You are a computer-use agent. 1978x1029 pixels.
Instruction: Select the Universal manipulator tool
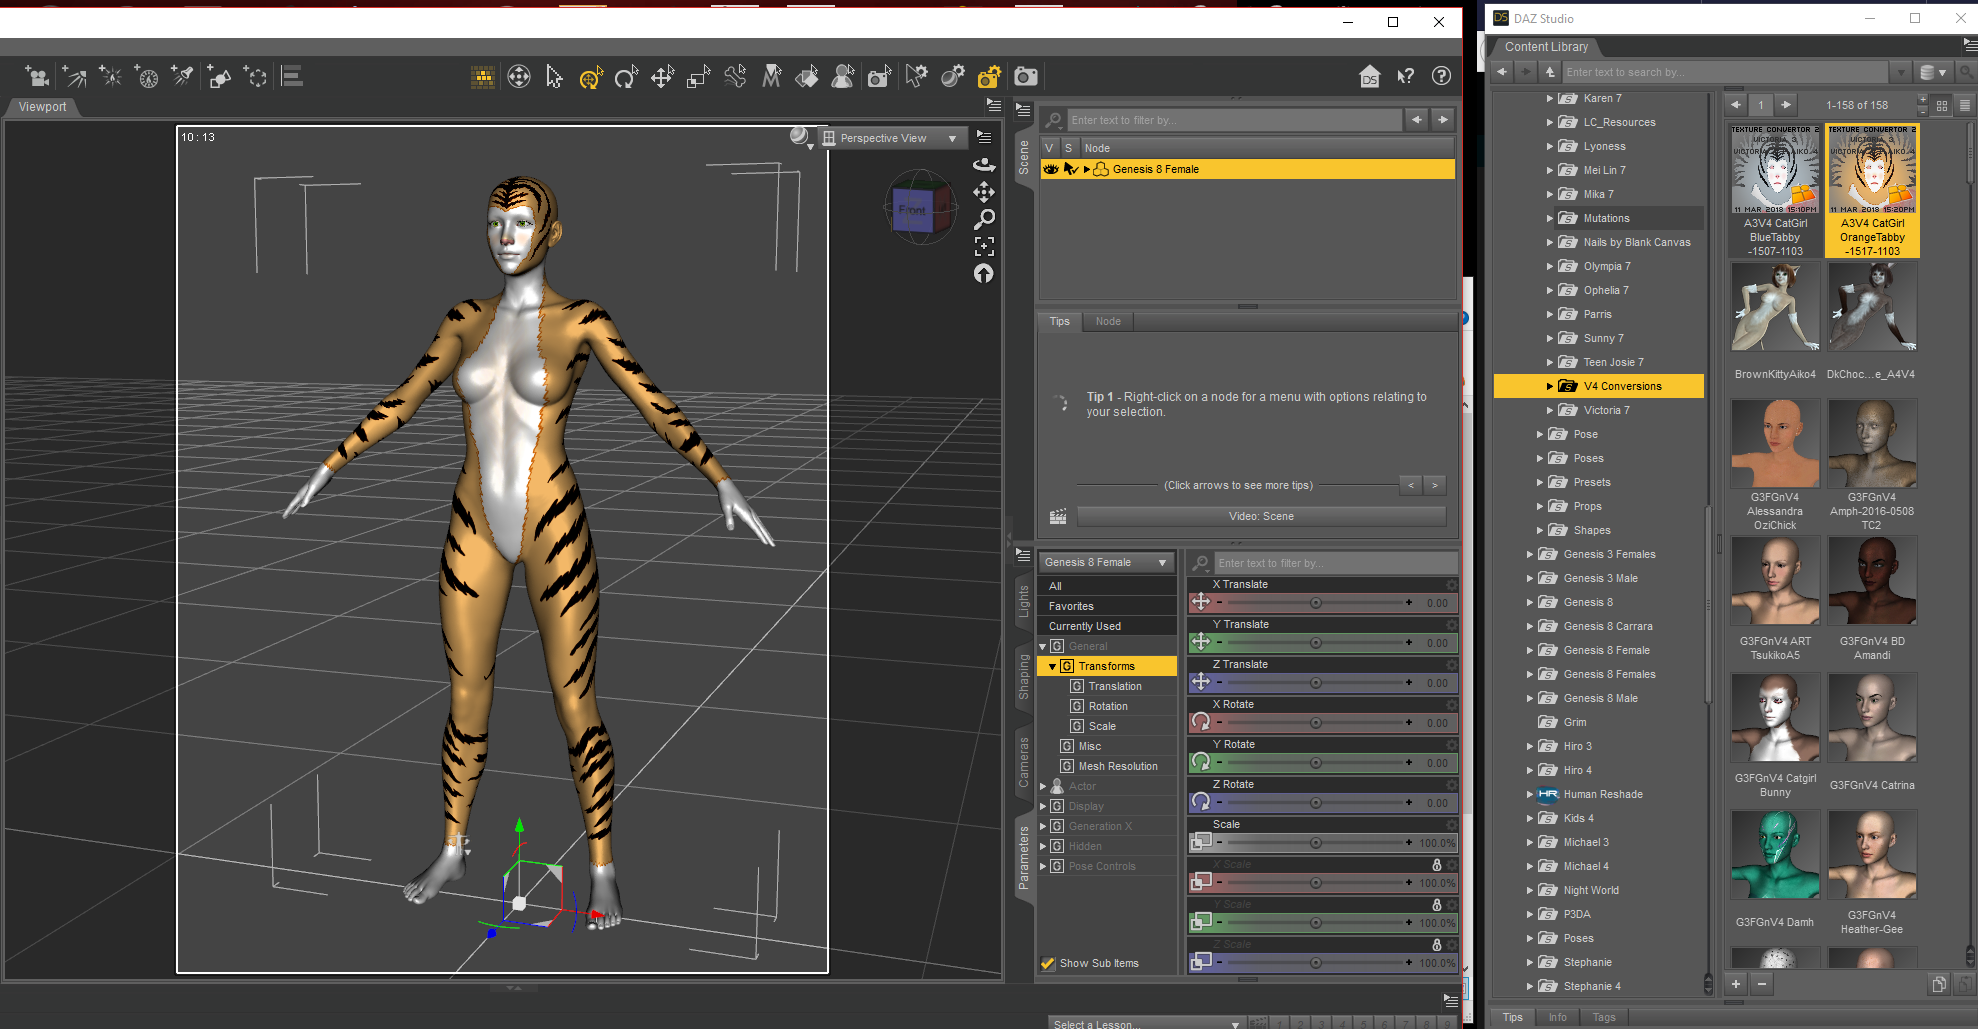coord(591,77)
